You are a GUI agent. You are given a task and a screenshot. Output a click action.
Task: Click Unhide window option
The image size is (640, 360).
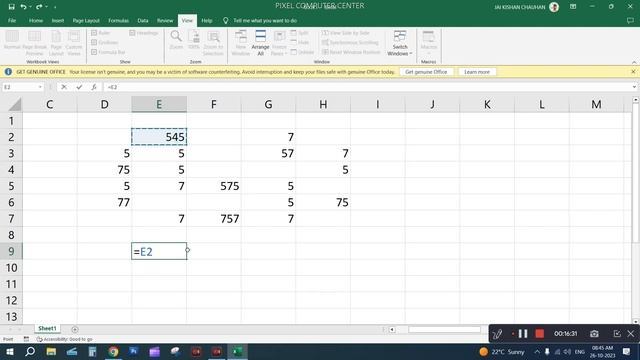pos(302,52)
